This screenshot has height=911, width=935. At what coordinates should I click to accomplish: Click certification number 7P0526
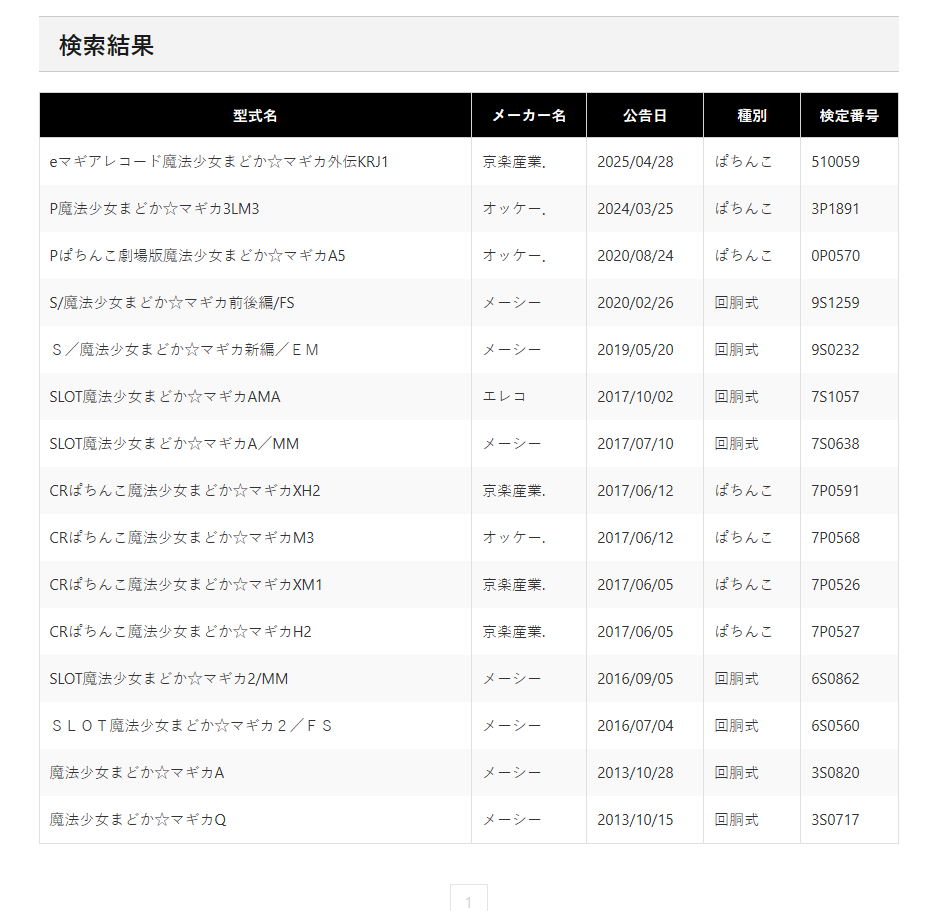[x=835, y=585]
